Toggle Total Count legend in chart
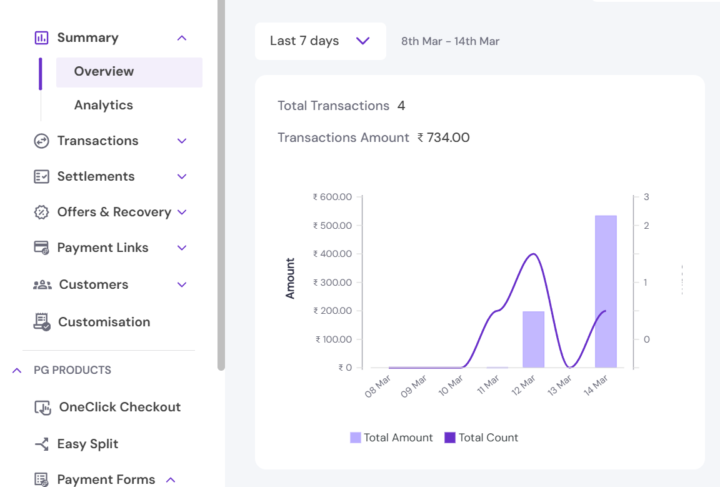Image resolution: width=720 pixels, height=487 pixels. click(481, 437)
